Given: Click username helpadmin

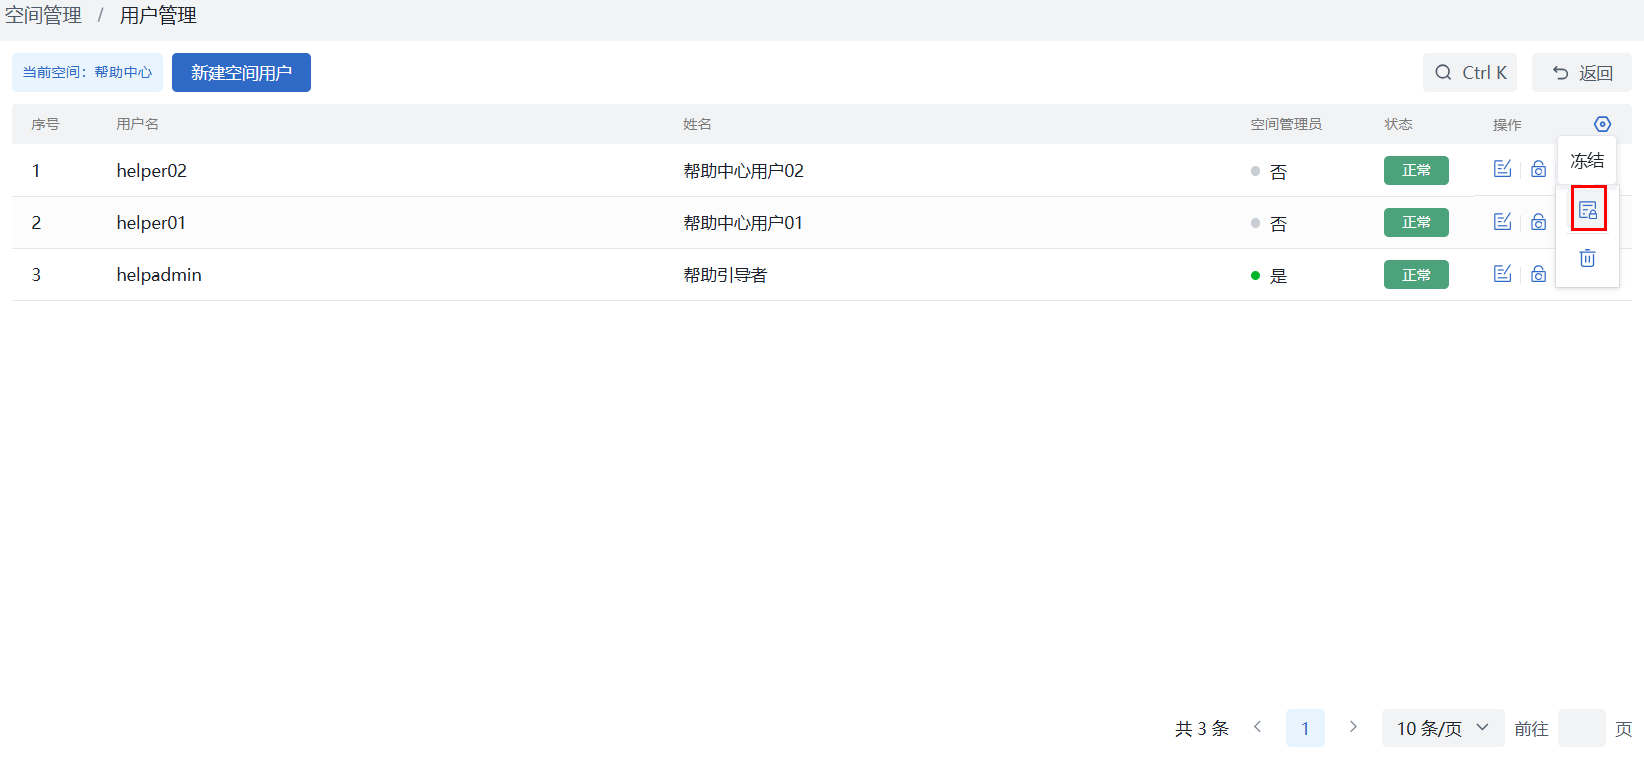Looking at the screenshot, I should coord(159,274).
